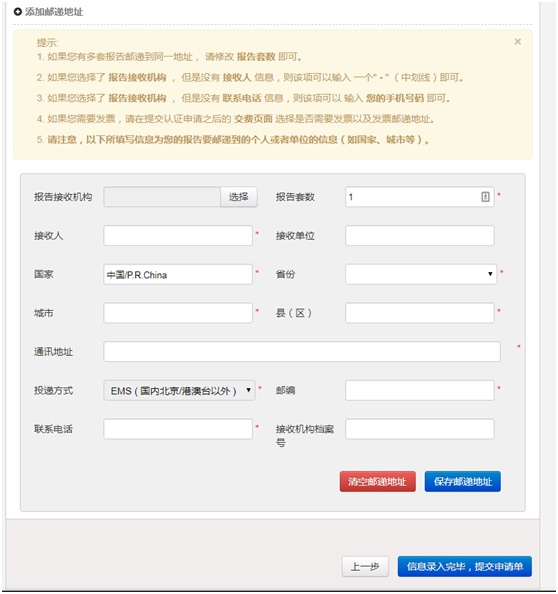558x594 pixels.
Task: Click the wide 通讯地址 address field
Action: click(x=302, y=351)
